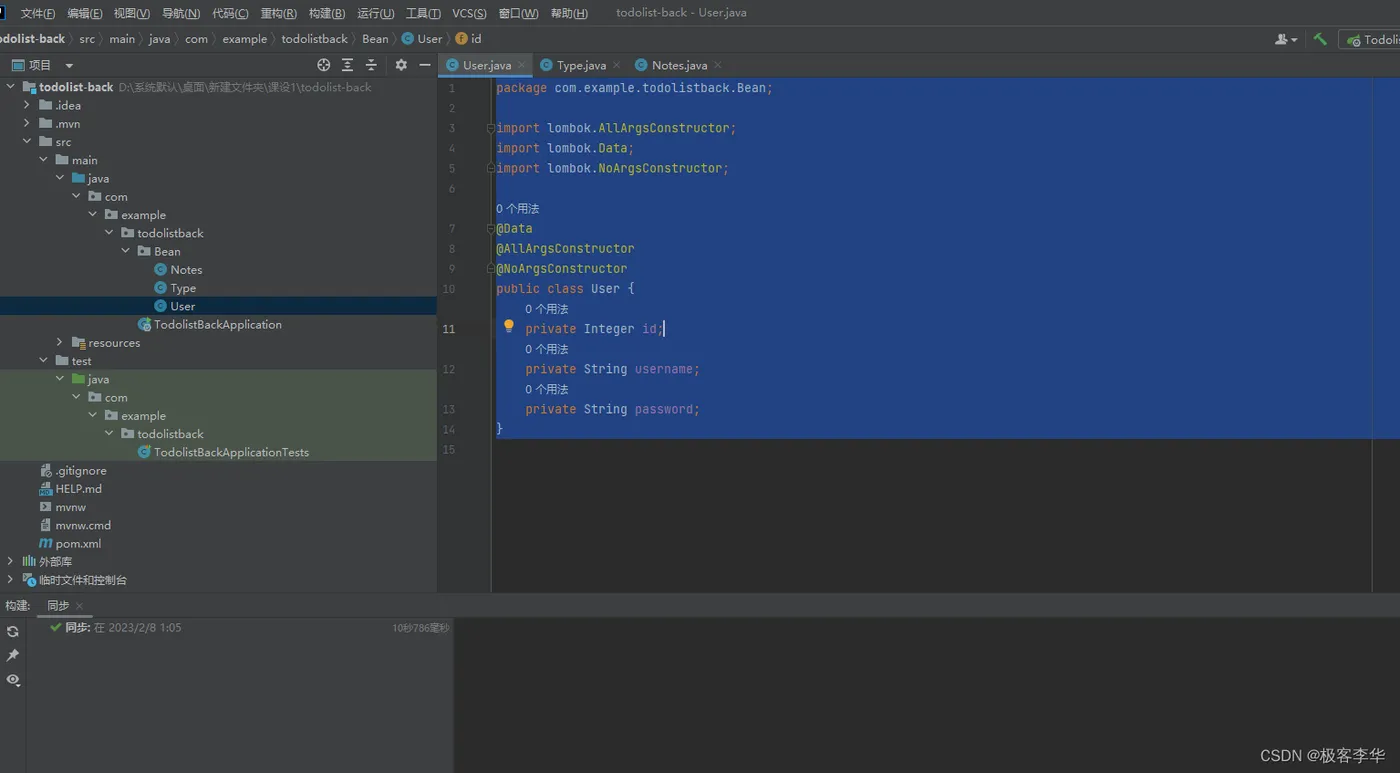Close the 同步 build tab
Image resolution: width=1400 pixels, height=773 pixels.
point(79,606)
